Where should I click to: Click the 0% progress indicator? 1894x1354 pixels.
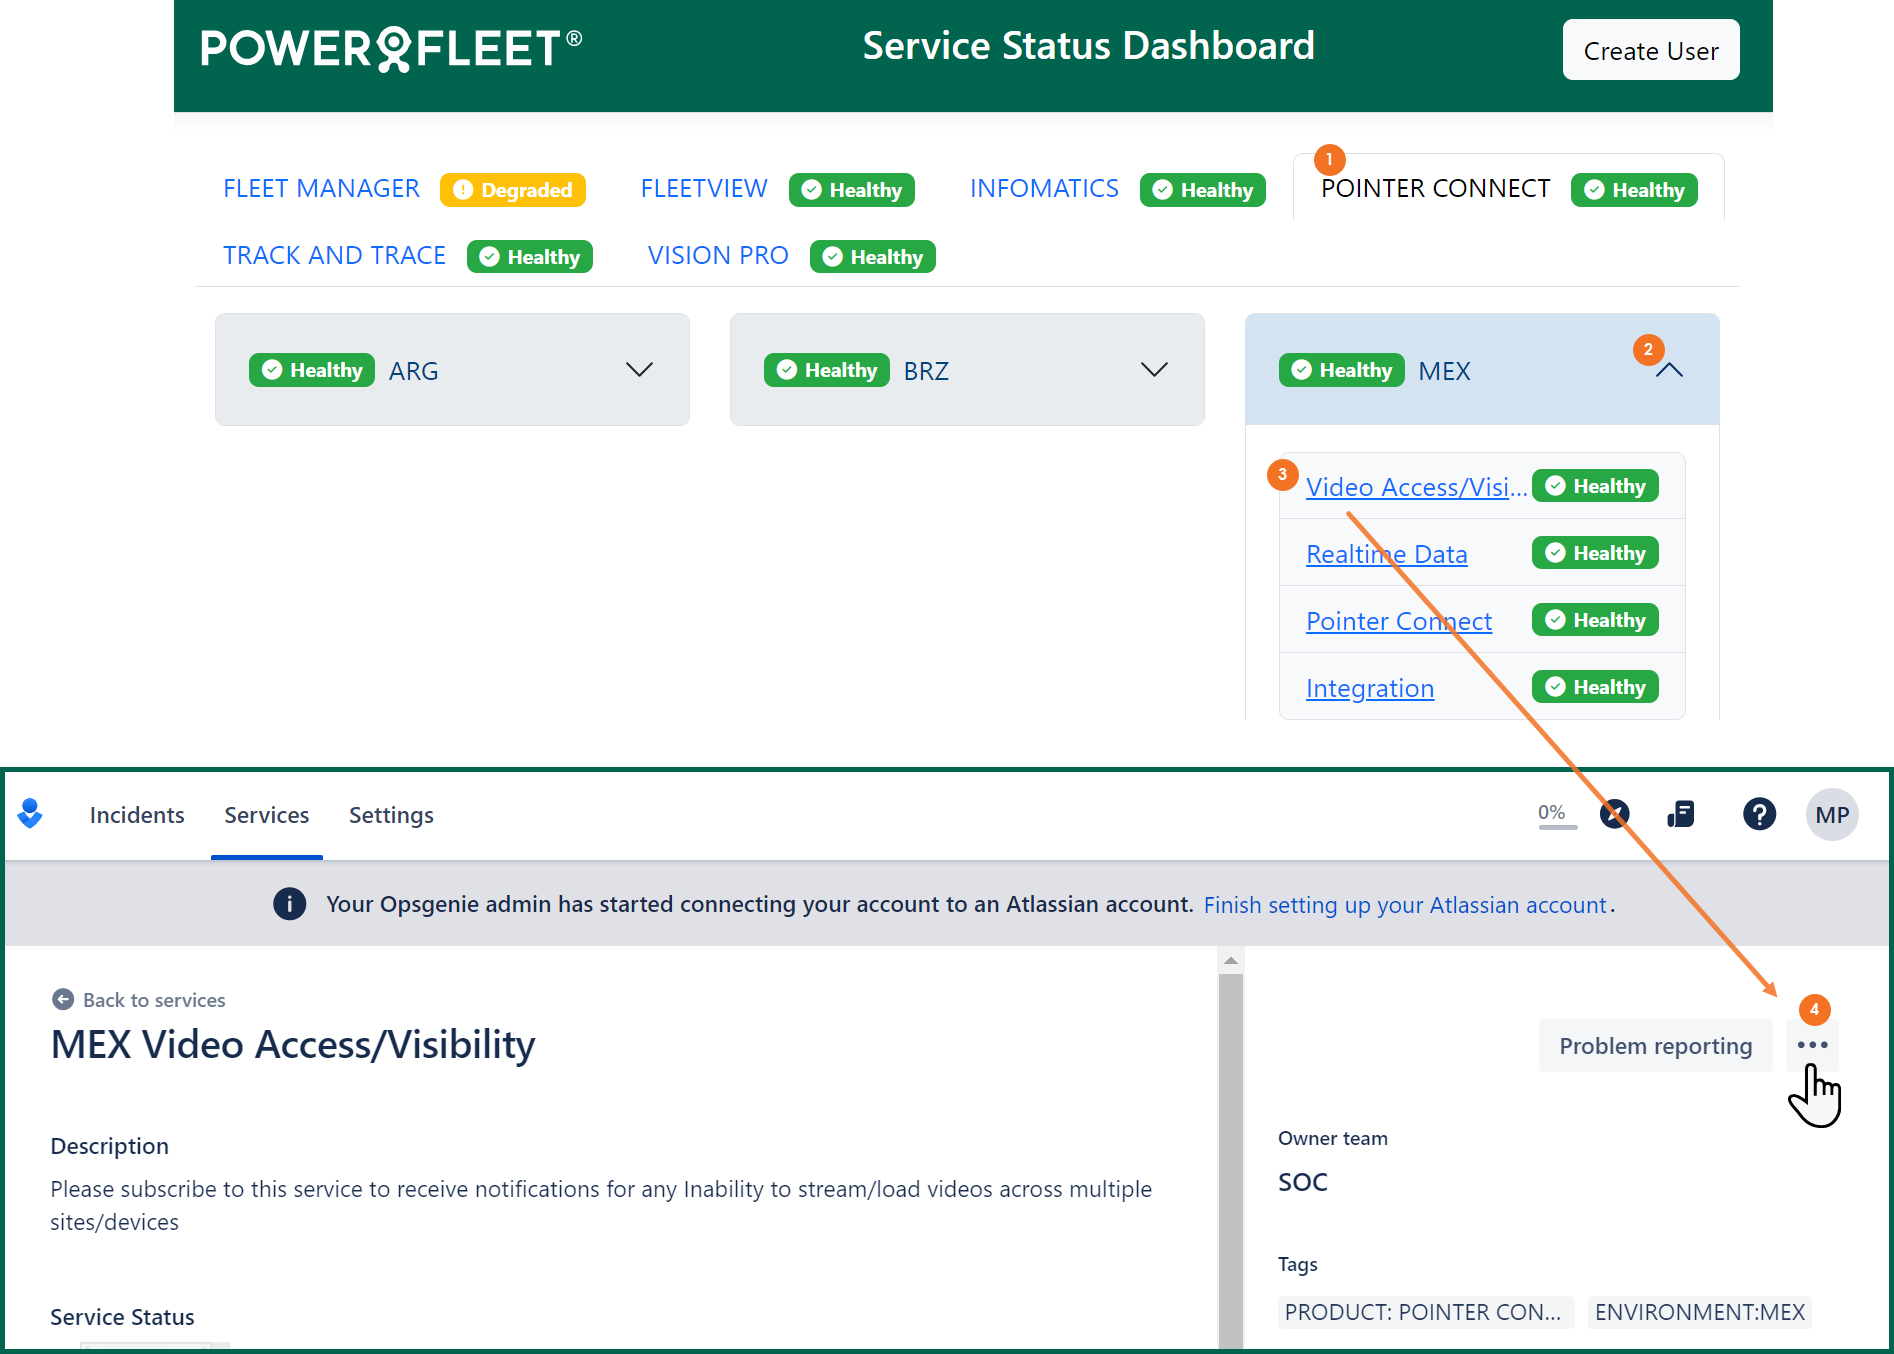(x=1556, y=814)
